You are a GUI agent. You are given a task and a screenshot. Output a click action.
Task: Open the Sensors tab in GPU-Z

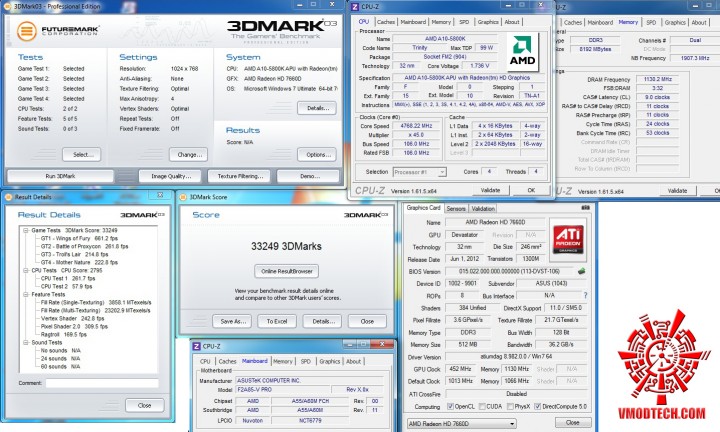point(456,208)
